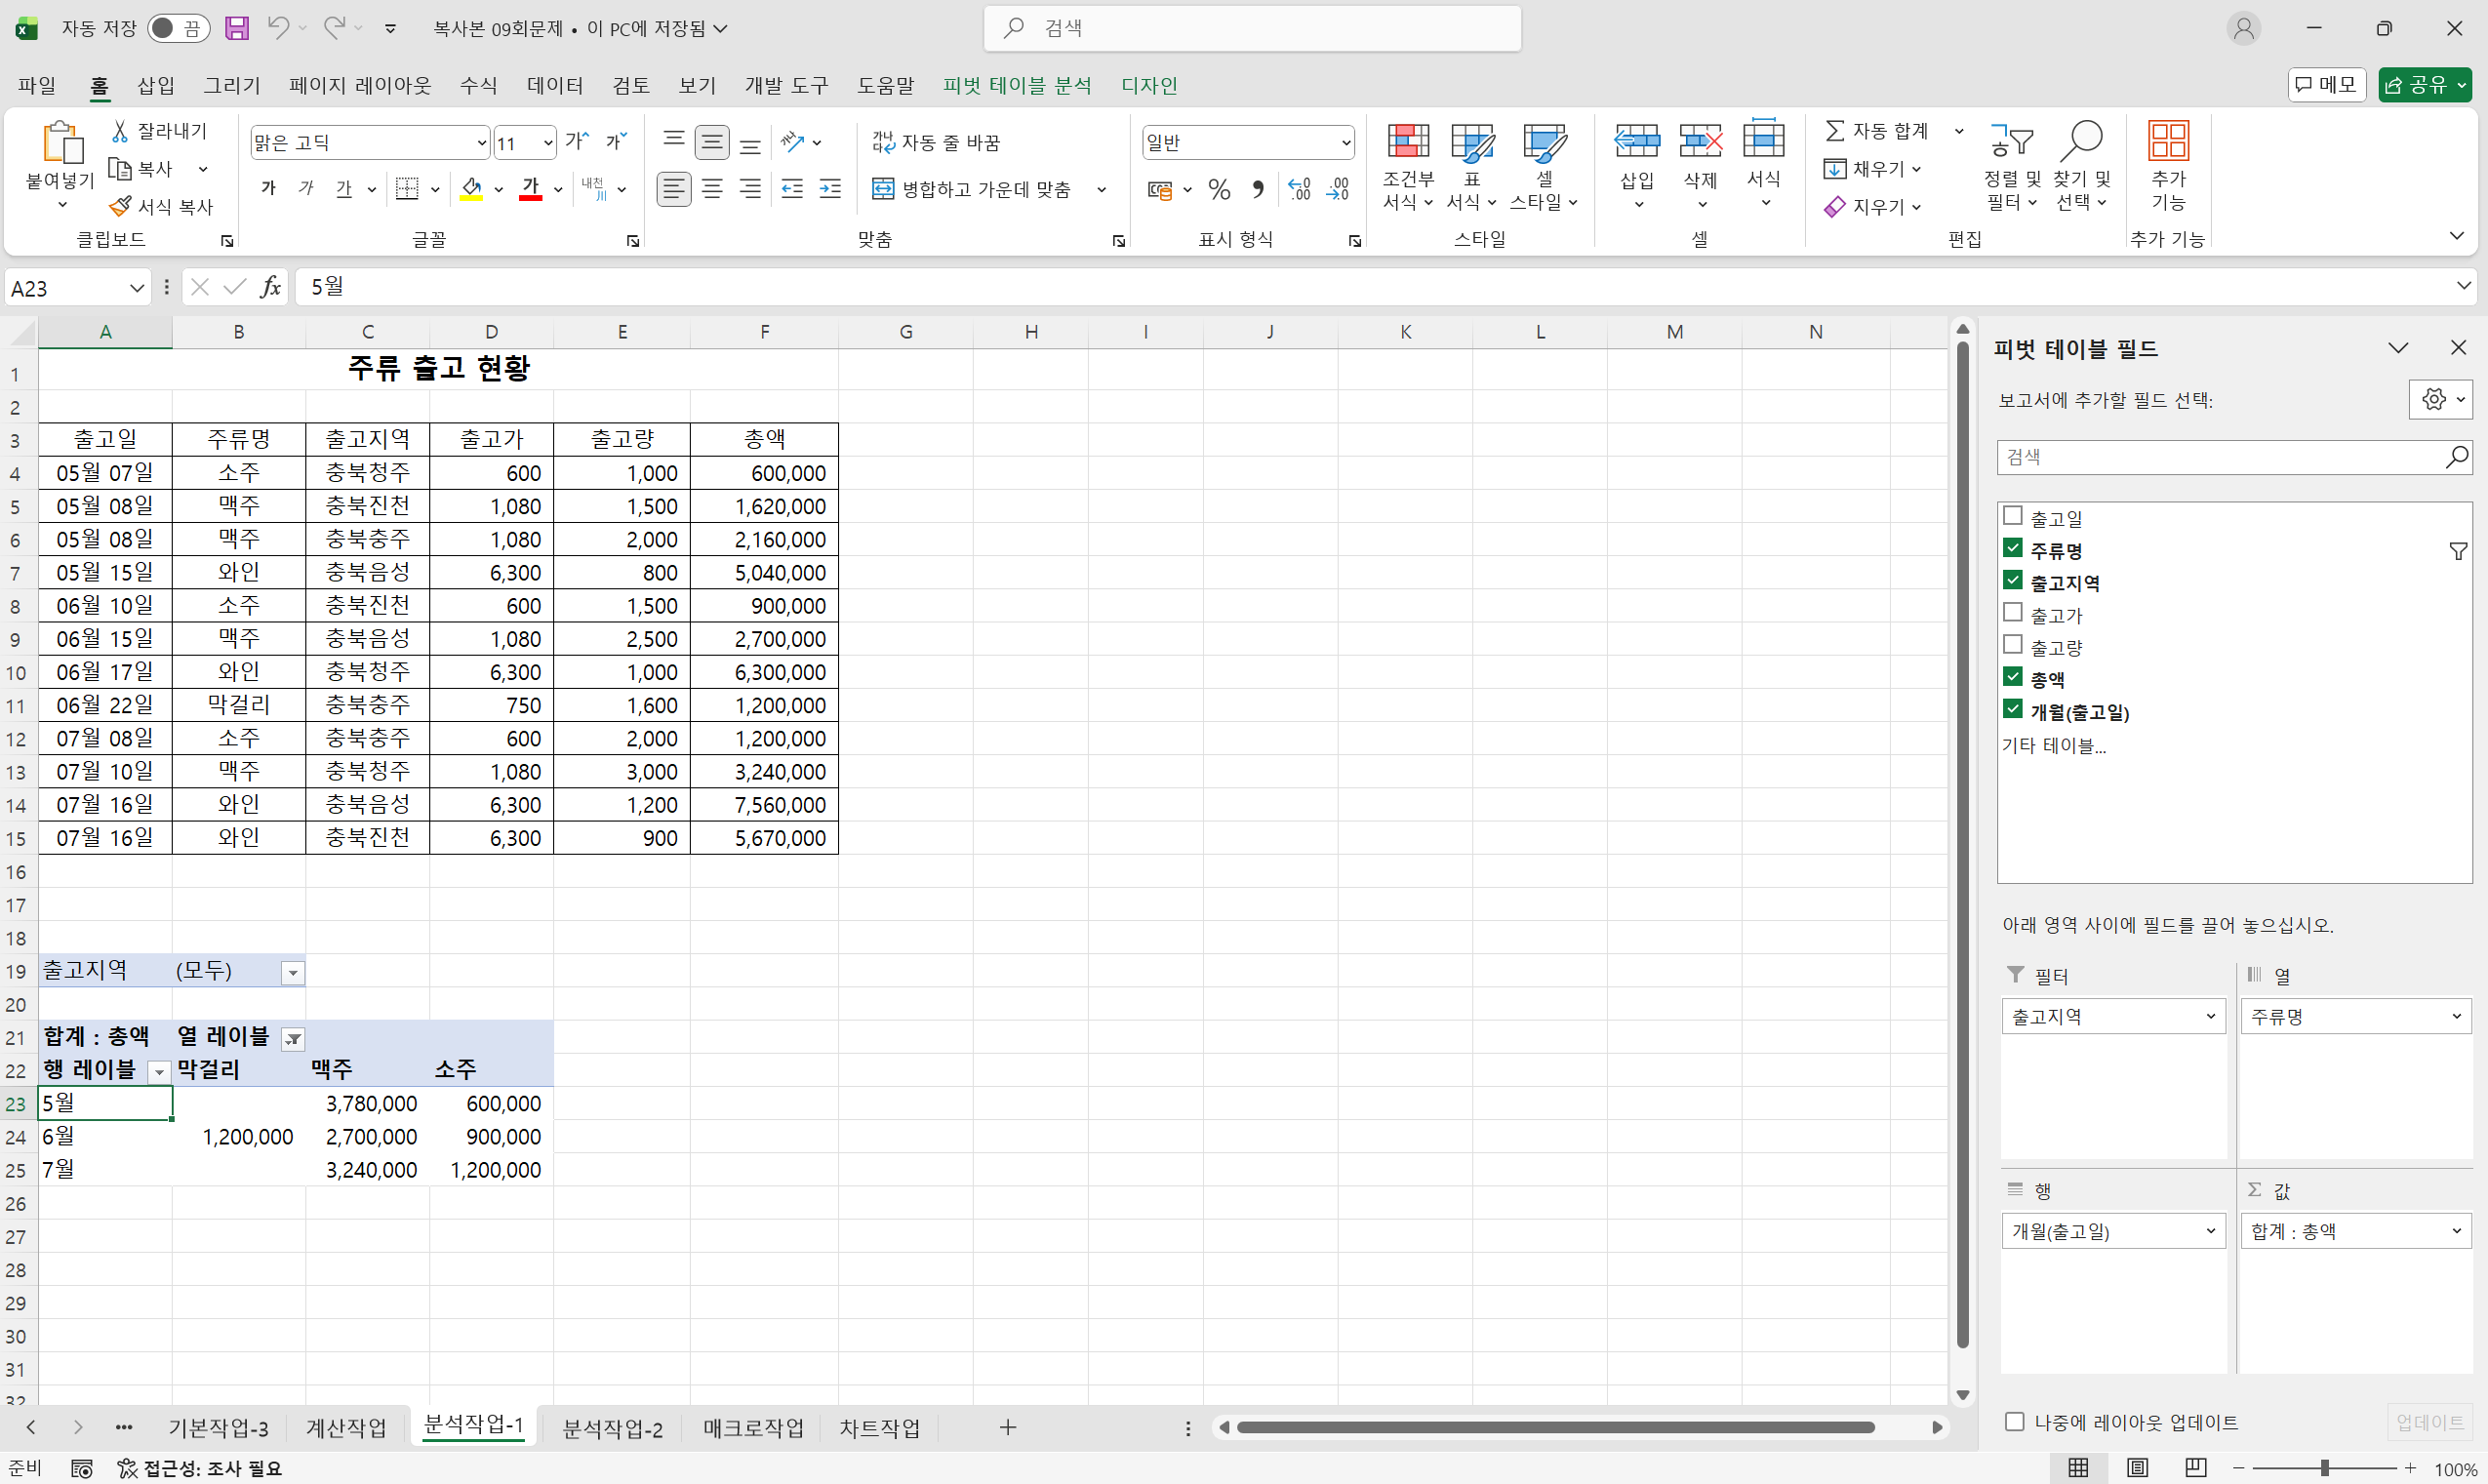
Task: Click the Format Painter (서식 복사) icon
Action: (121, 206)
